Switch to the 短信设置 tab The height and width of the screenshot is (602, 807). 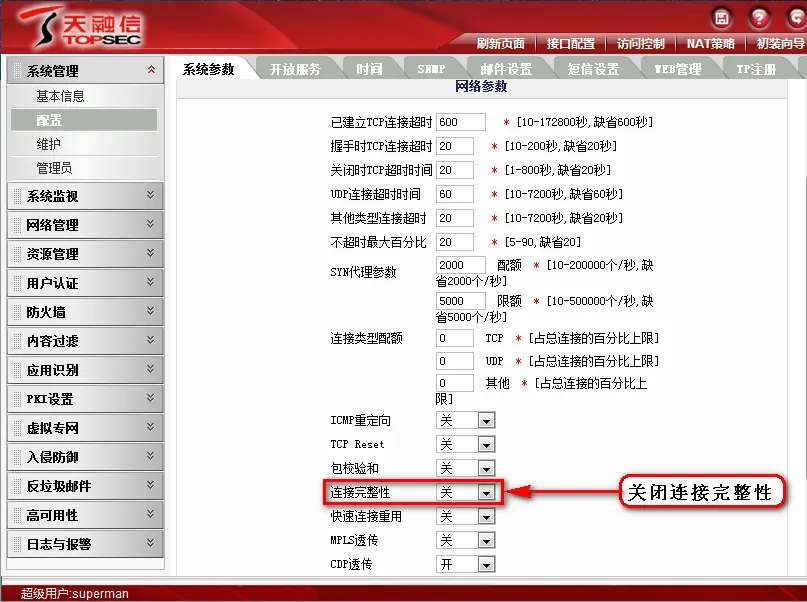(x=593, y=69)
